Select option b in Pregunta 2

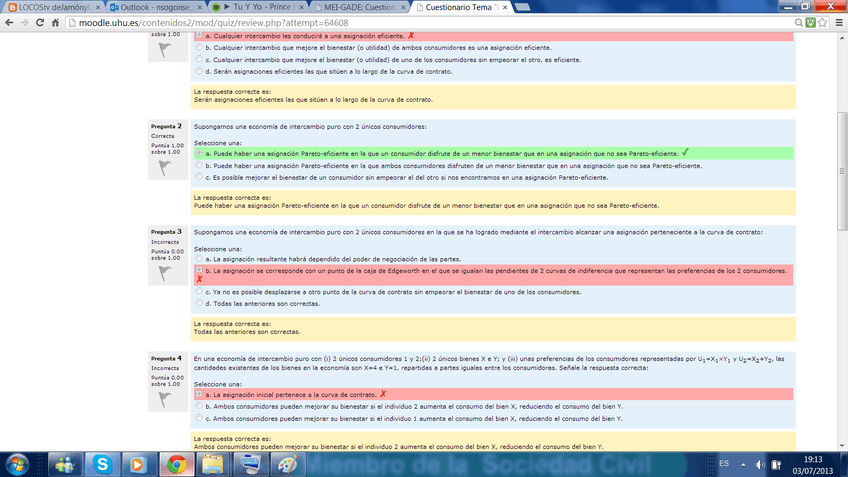point(198,165)
